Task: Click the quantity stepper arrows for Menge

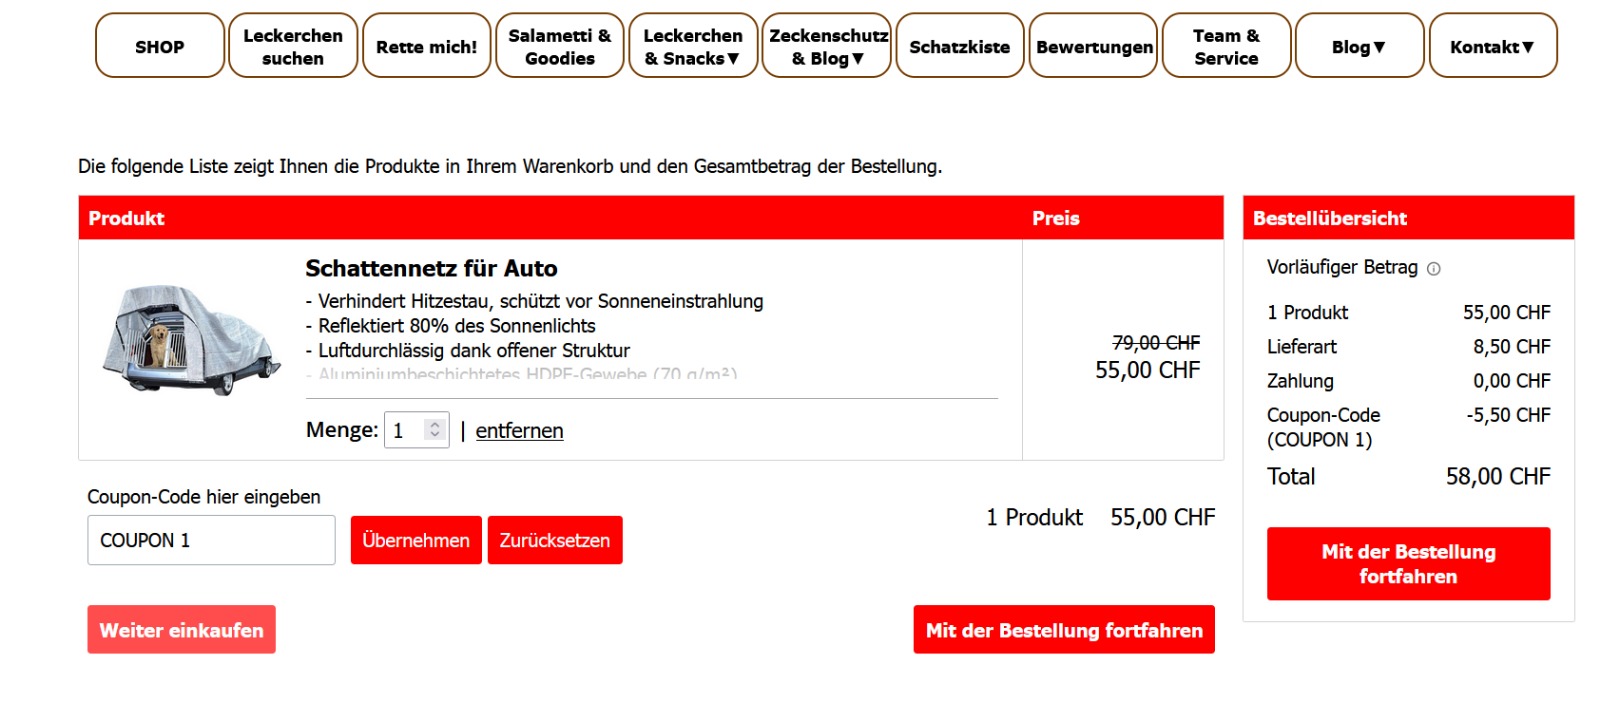Action: click(x=434, y=430)
